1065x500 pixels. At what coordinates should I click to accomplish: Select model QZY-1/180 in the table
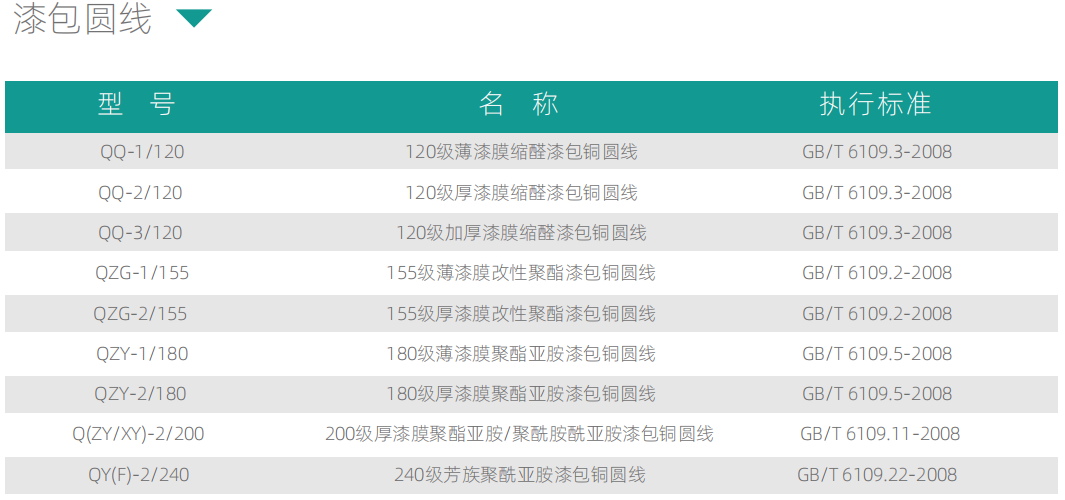point(141,354)
